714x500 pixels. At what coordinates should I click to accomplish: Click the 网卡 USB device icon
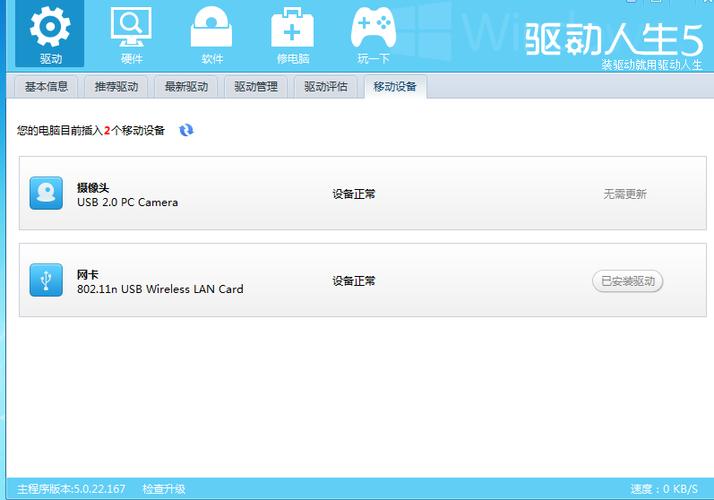coord(46,280)
